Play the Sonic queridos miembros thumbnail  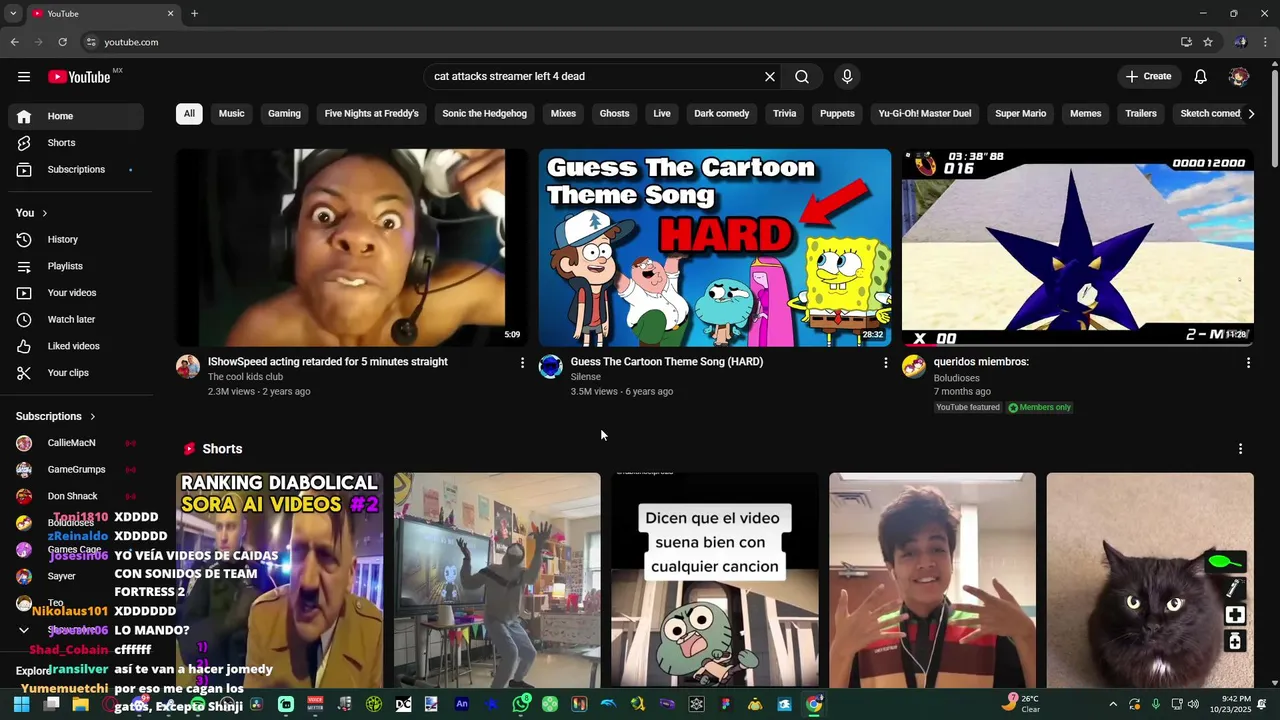(1078, 248)
